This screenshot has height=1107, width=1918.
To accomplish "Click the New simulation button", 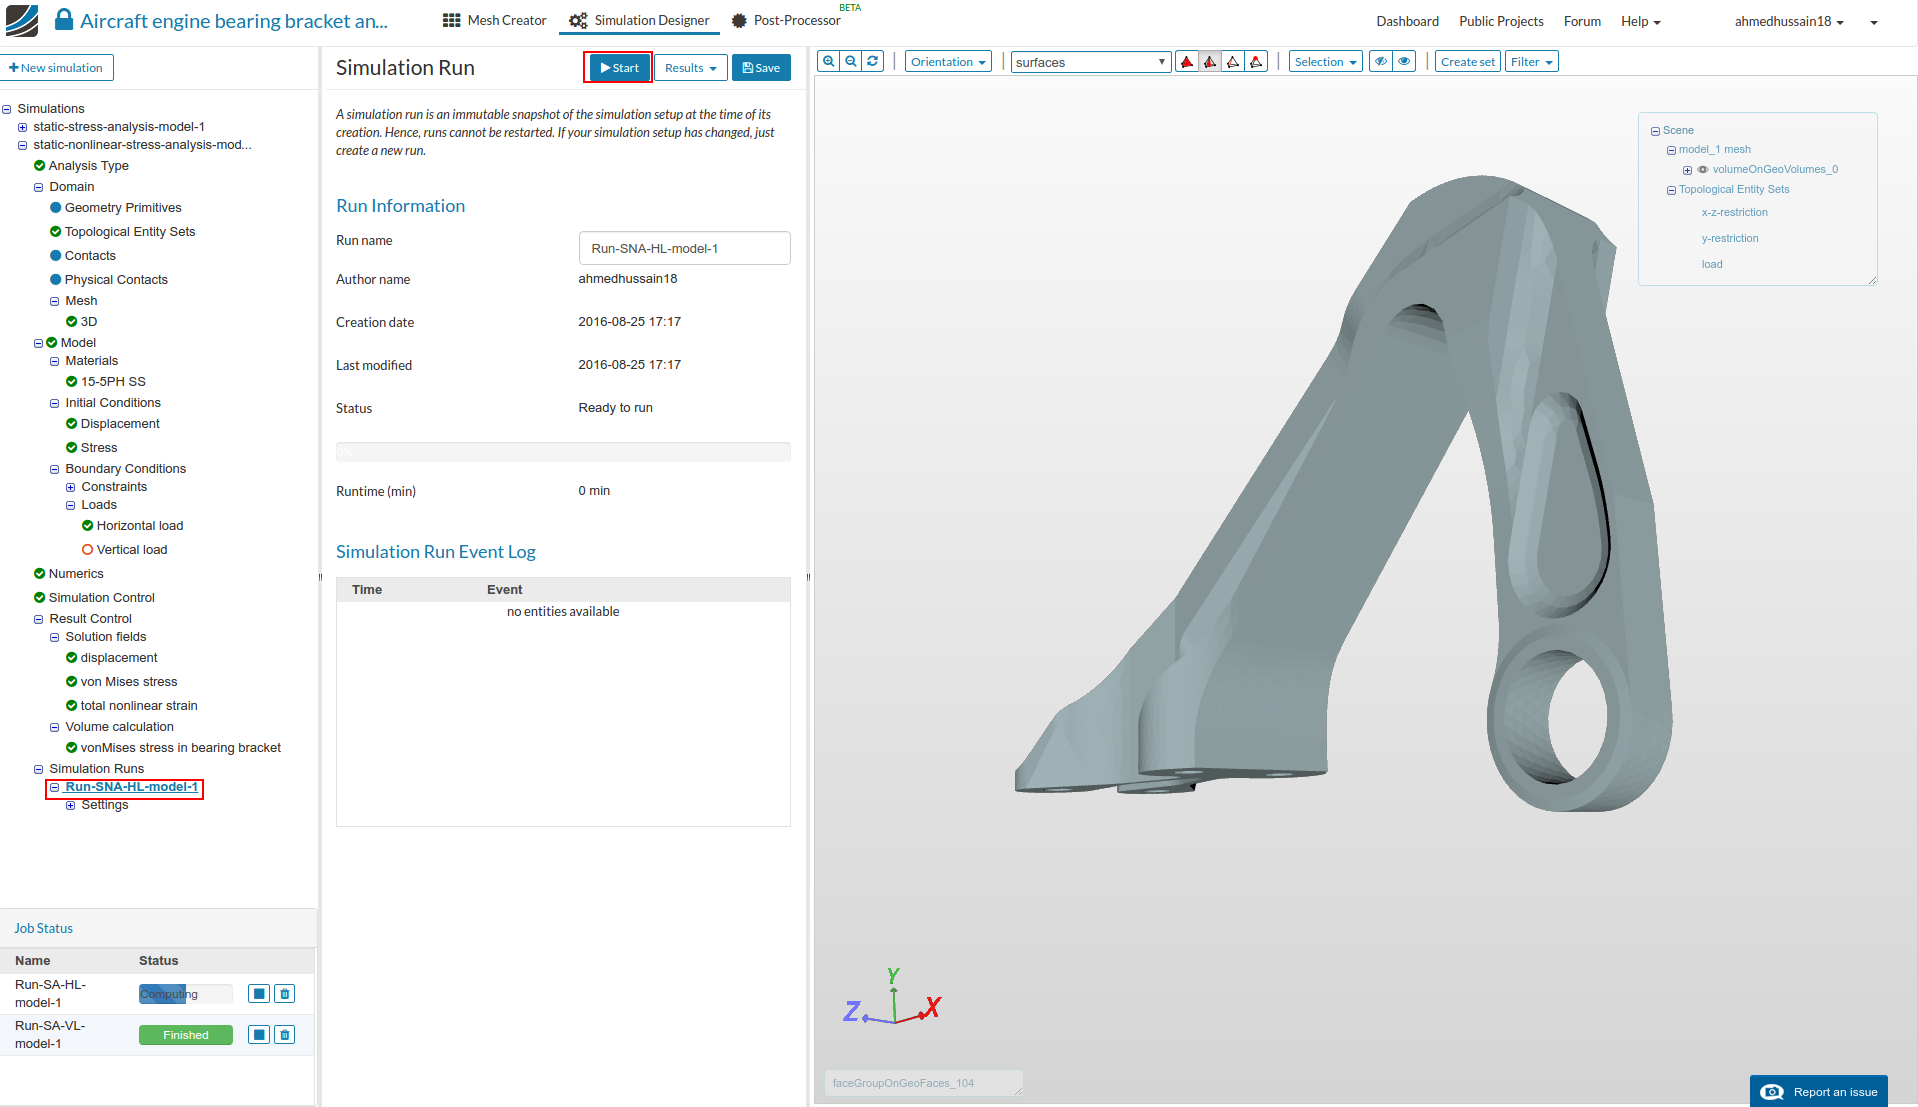I will click(56, 68).
